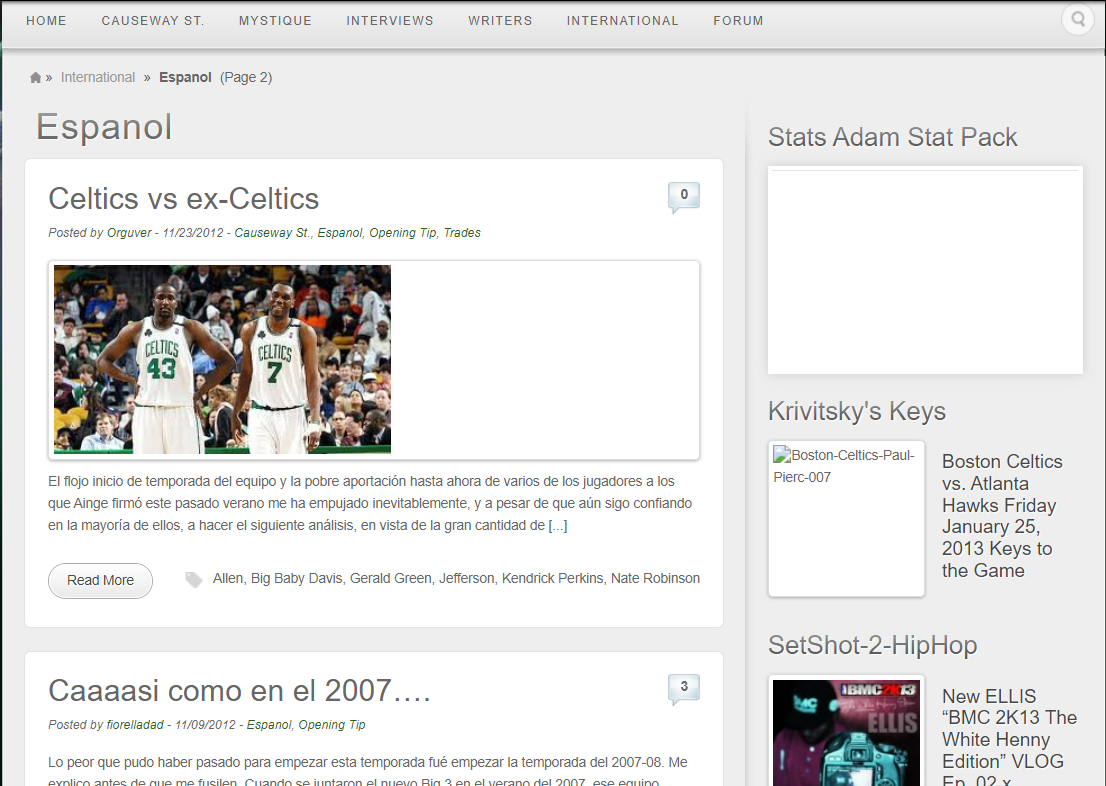Open the Kendrick Perkins tag
The image size is (1106, 786).
[x=552, y=579]
